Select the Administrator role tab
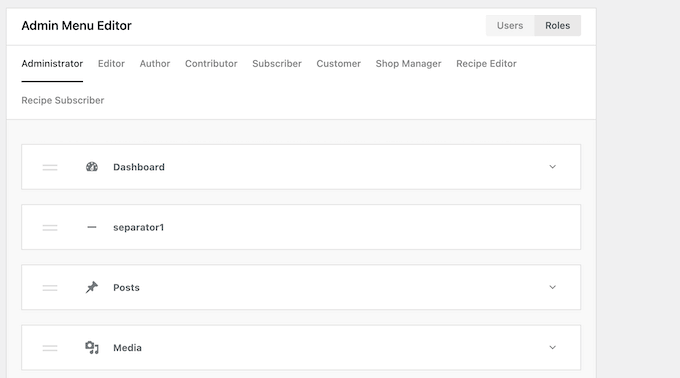 [x=52, y=64]
